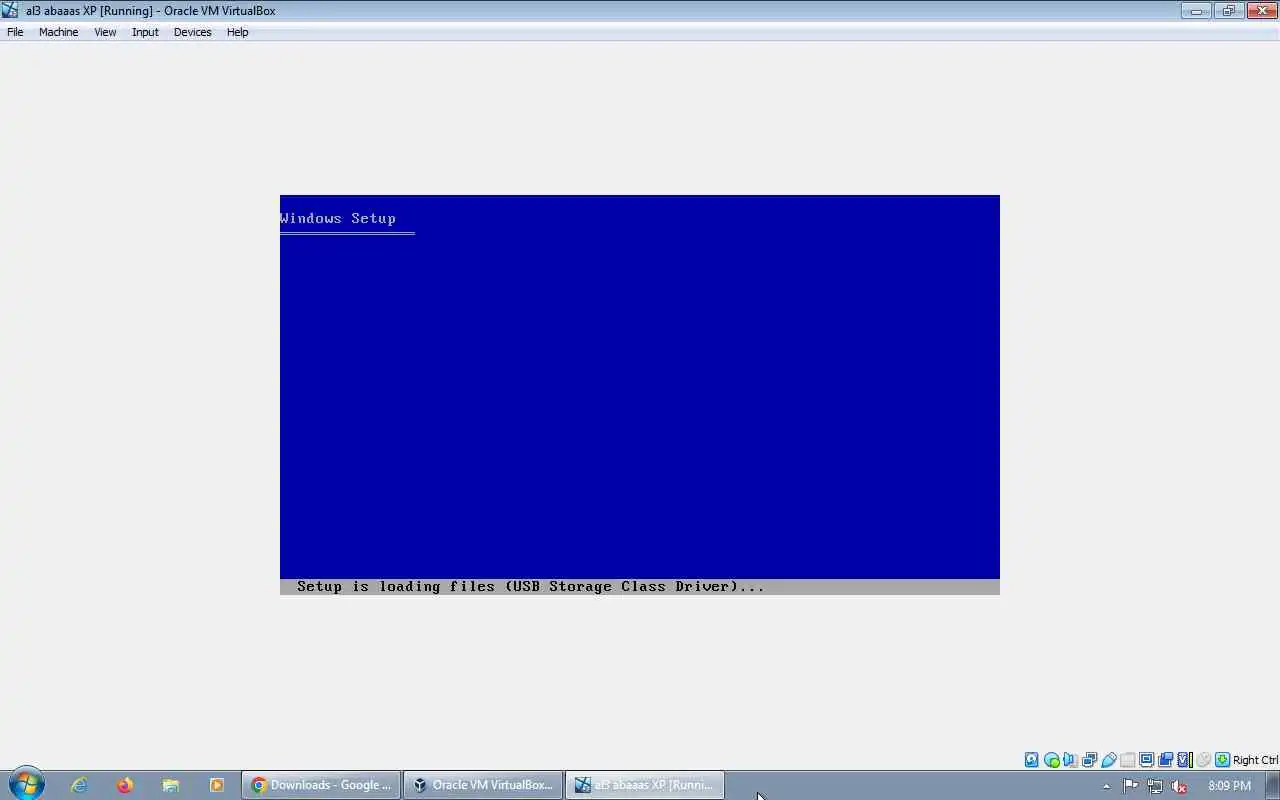The height and width of the screenshot is (800, 1280).
Task: Show hidden system tray icons arrow
Action: (x=1106, y=786)
